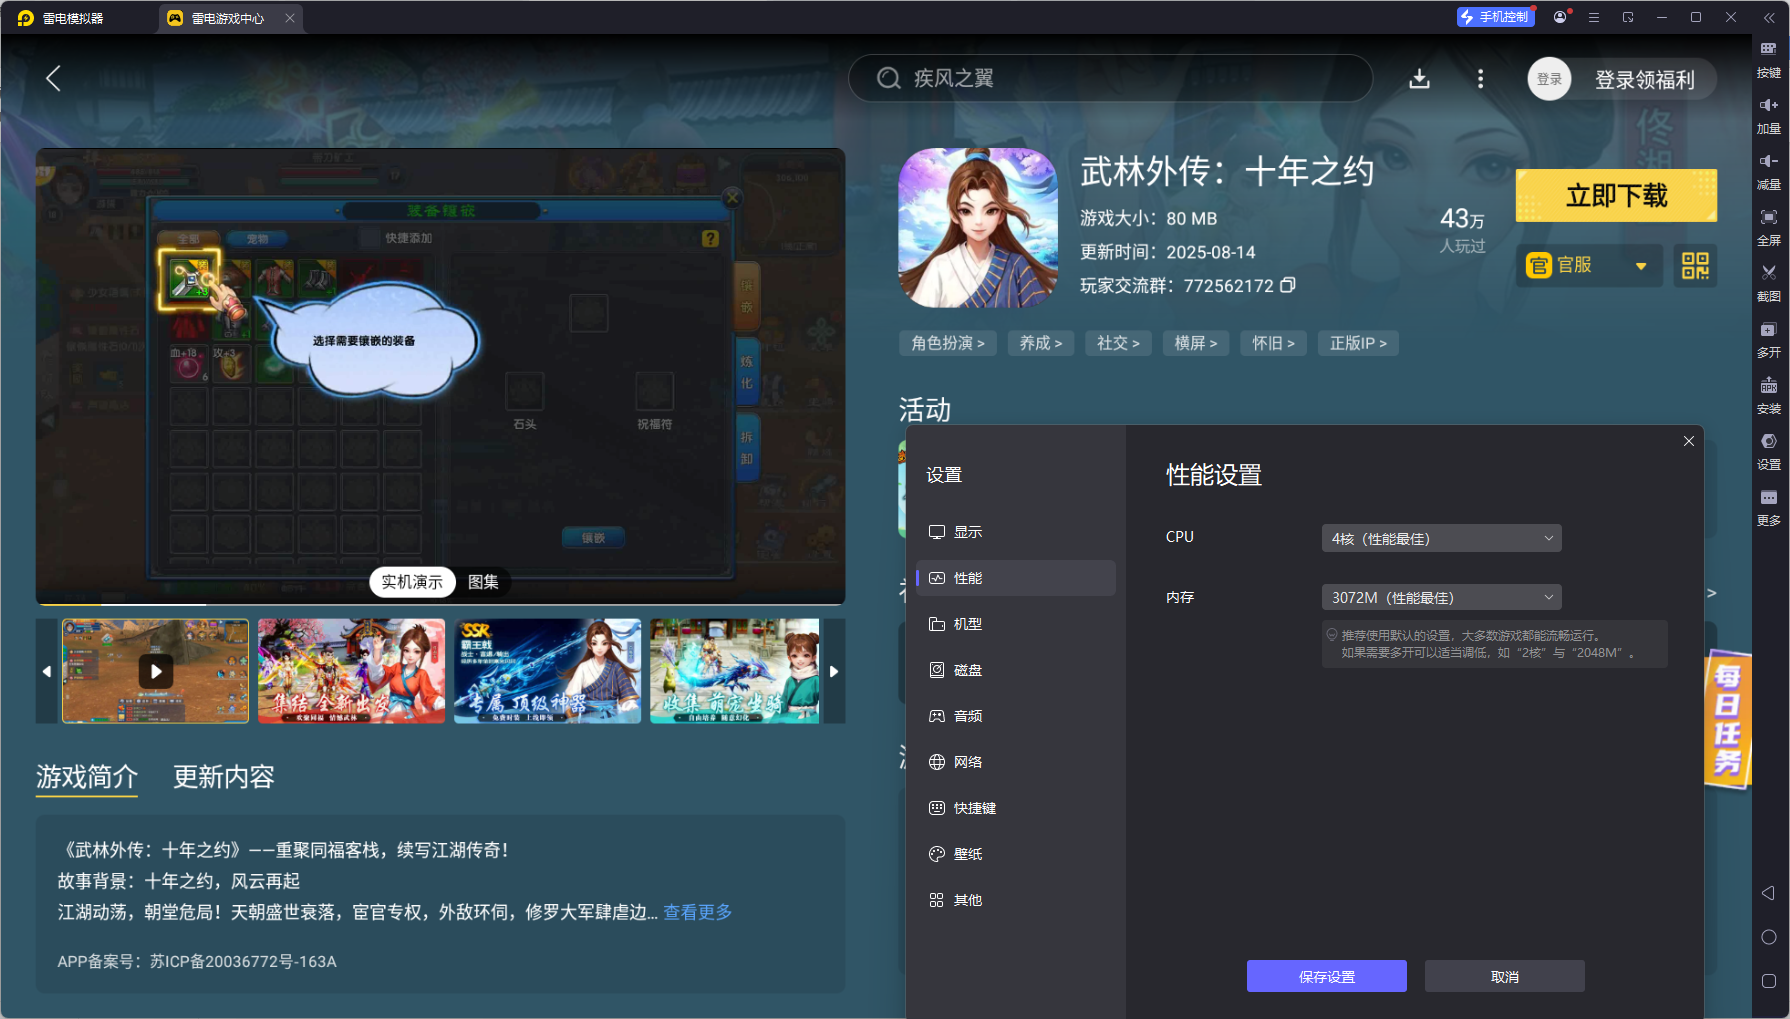Increase volume with 加量 icon
1790x1019 pixels.
coord(1768,115)
